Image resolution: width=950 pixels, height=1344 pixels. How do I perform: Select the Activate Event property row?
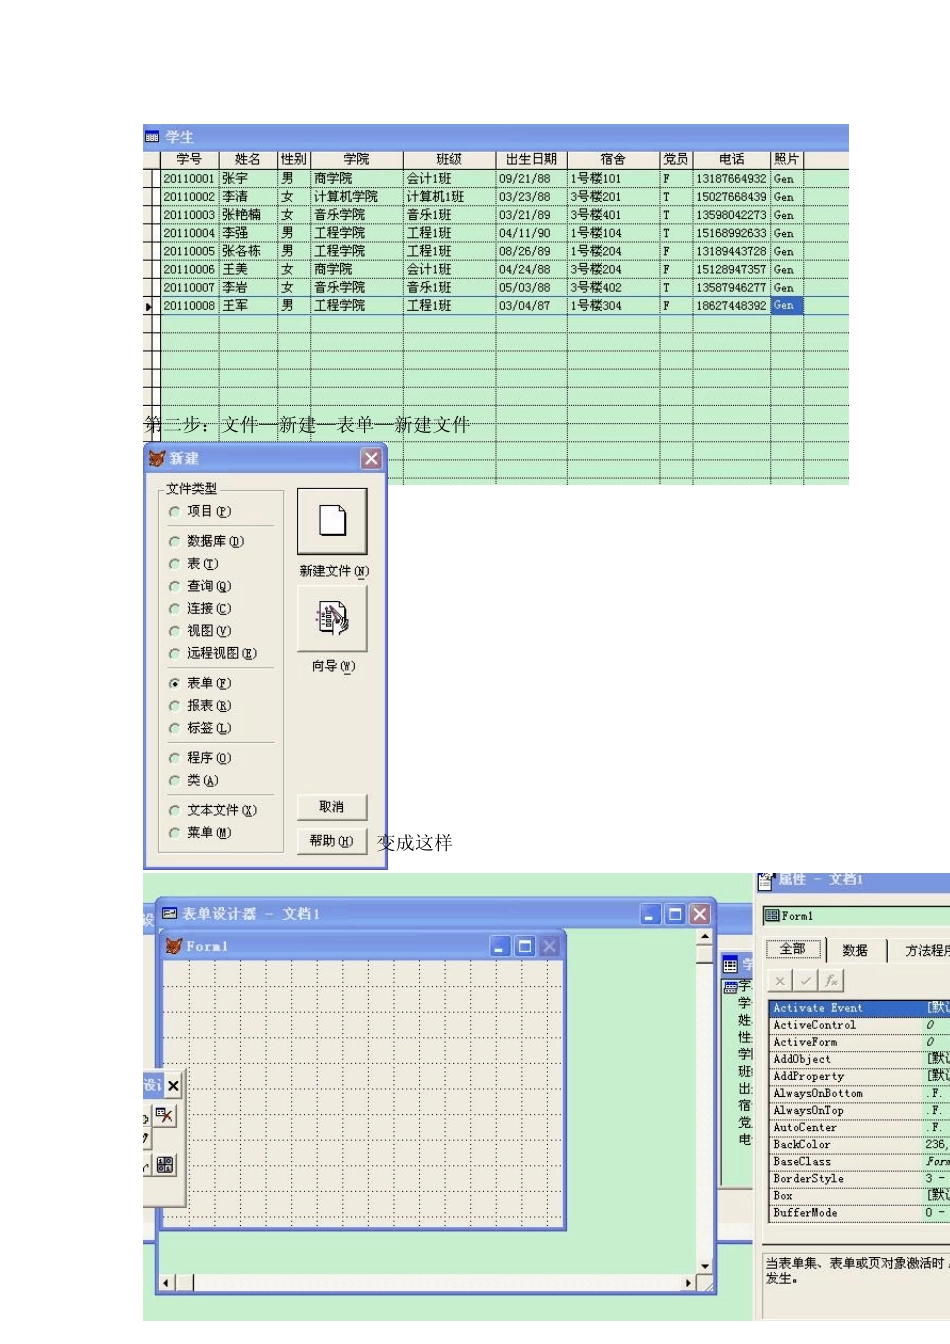click(x=859, y=1008)
